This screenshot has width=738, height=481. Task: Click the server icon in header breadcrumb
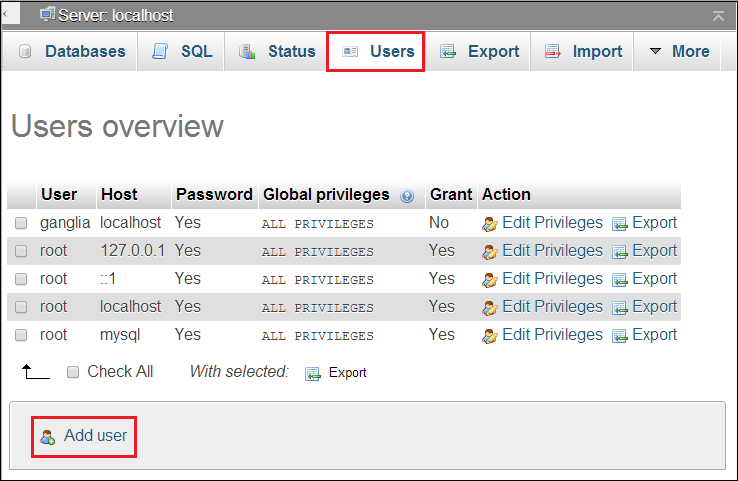[x=47, y=14]
